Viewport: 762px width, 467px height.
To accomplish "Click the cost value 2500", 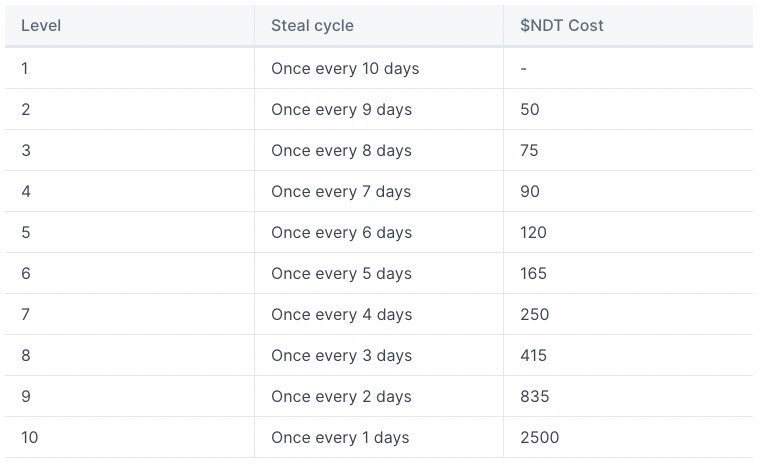I will tap(539, 437).
